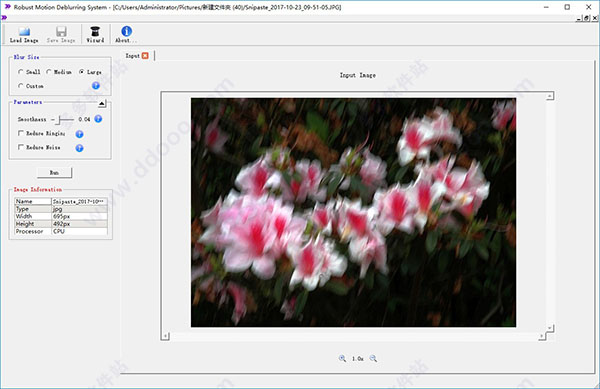Zoom out of the input image
Viewport: 600px width, 389px height.
point(373,358)
